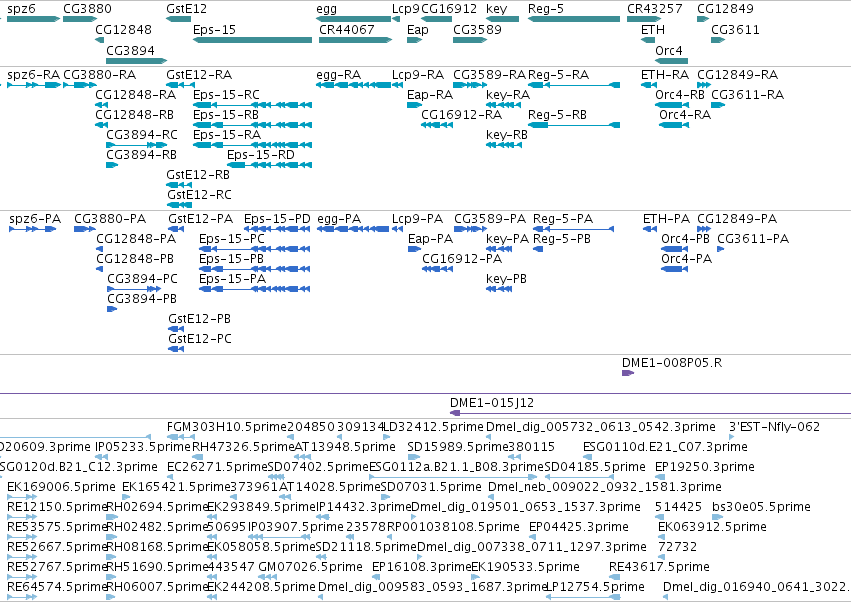This screenshot has height=602, width=851.
Task: Click the CR43257 gene label
Action: click(x=655, y=9)
